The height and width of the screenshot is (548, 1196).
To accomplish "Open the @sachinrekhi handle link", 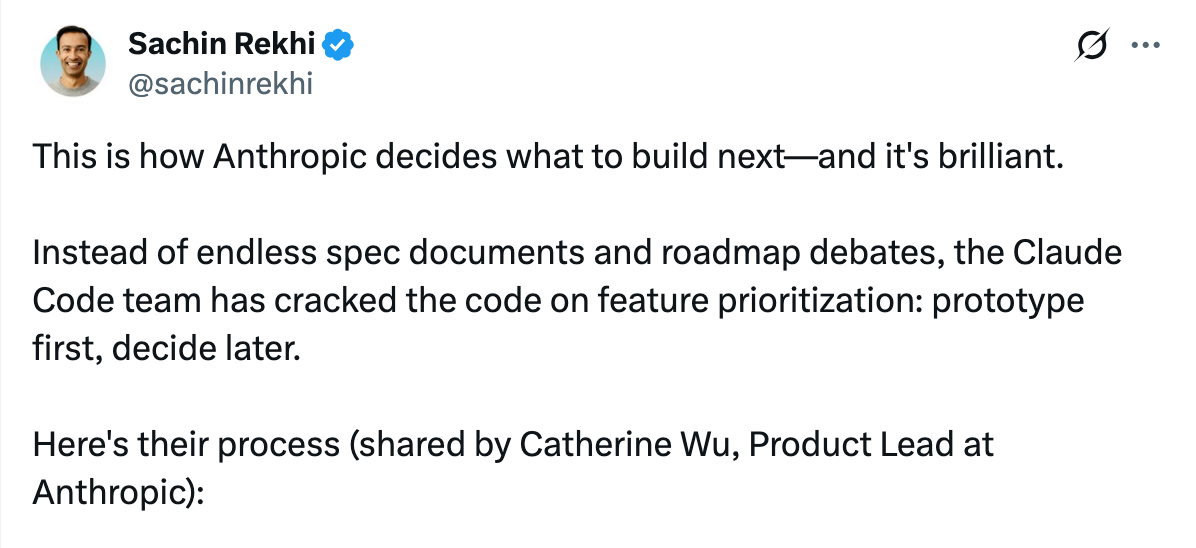I will pyautogui.click(x=220, y=83).
